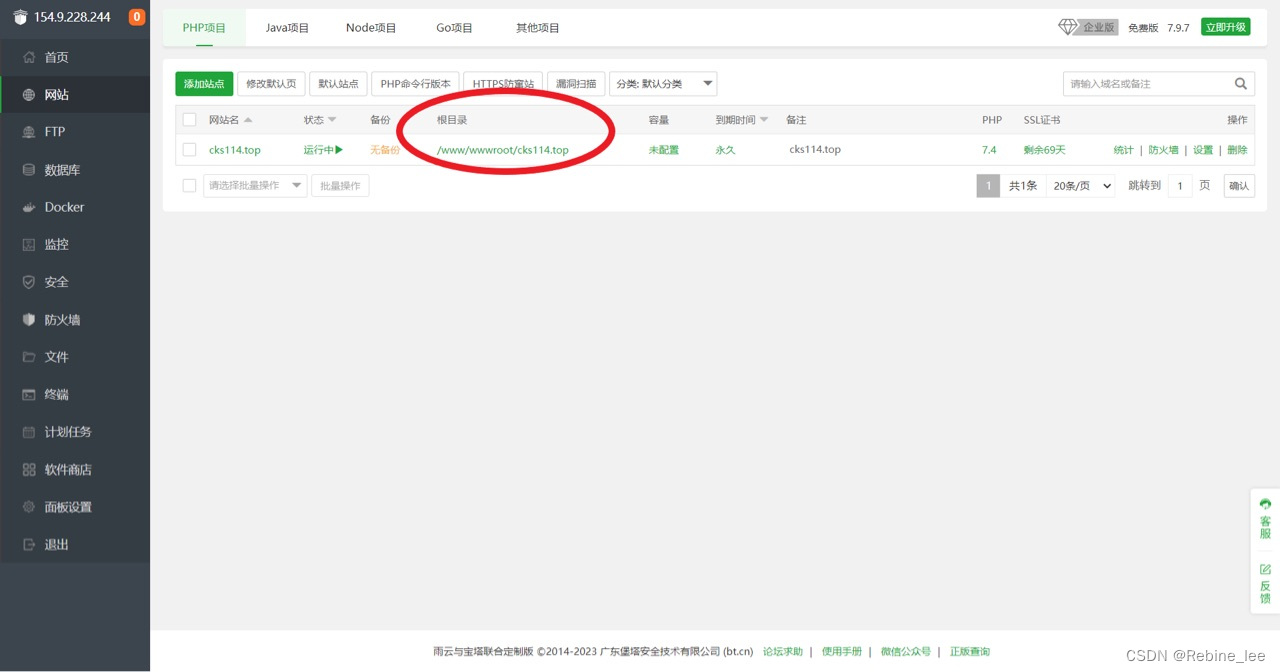Click the monitoring icon beside 监控

(x=29, y=244)
